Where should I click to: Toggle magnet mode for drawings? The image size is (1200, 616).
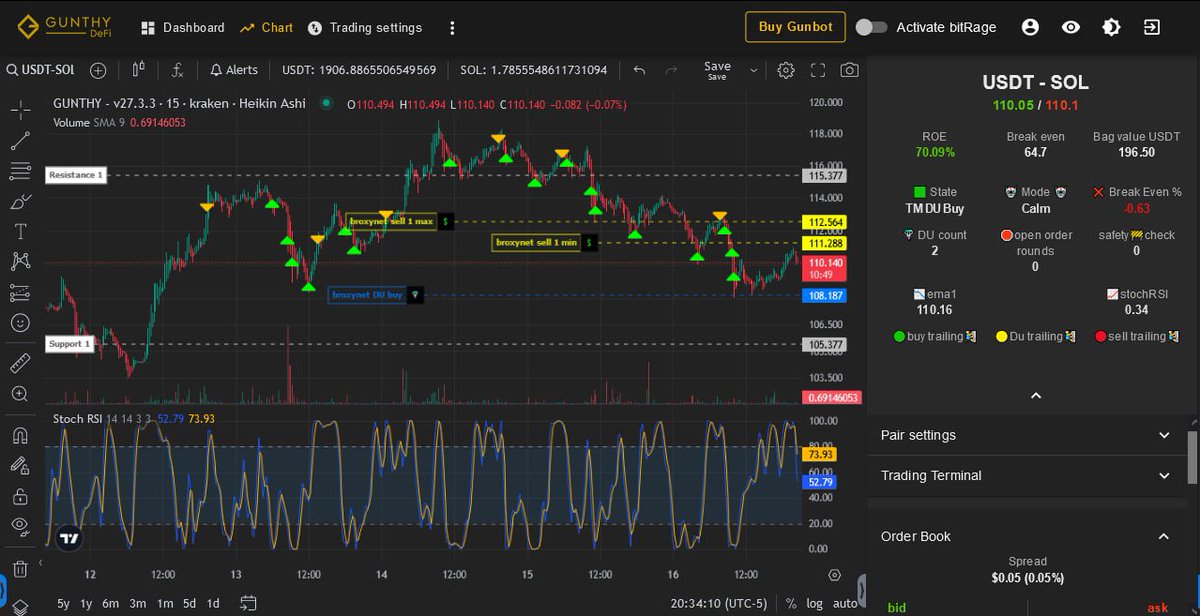[20, 435]
